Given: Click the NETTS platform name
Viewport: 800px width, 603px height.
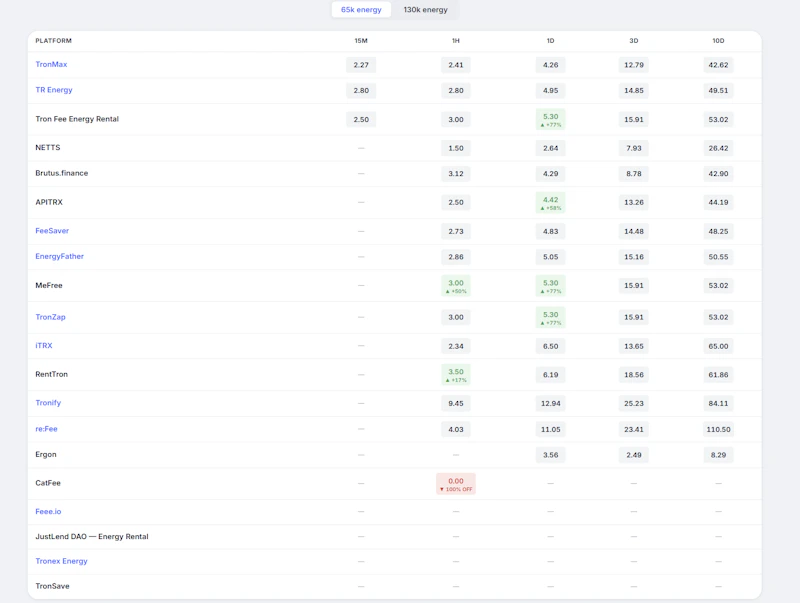Looking at the screenshot, I should click(x=48, y=147).
